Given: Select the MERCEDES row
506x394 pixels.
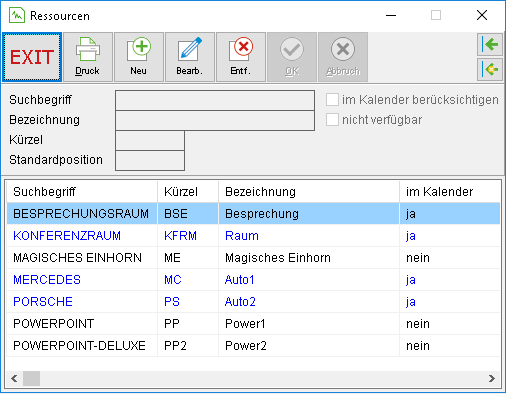Looking at the screenshot, I should click(253, 280).
